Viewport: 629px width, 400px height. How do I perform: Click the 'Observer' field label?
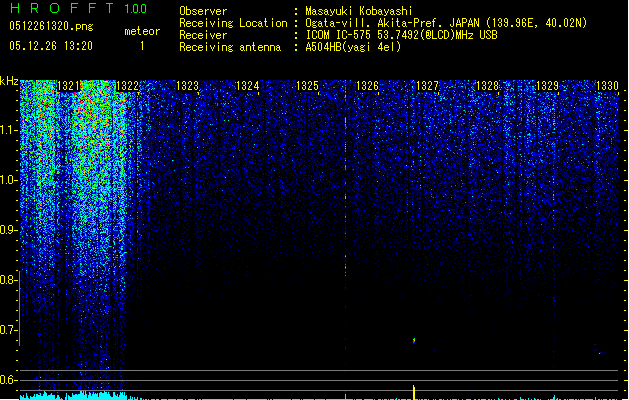(x=203, y=11)
